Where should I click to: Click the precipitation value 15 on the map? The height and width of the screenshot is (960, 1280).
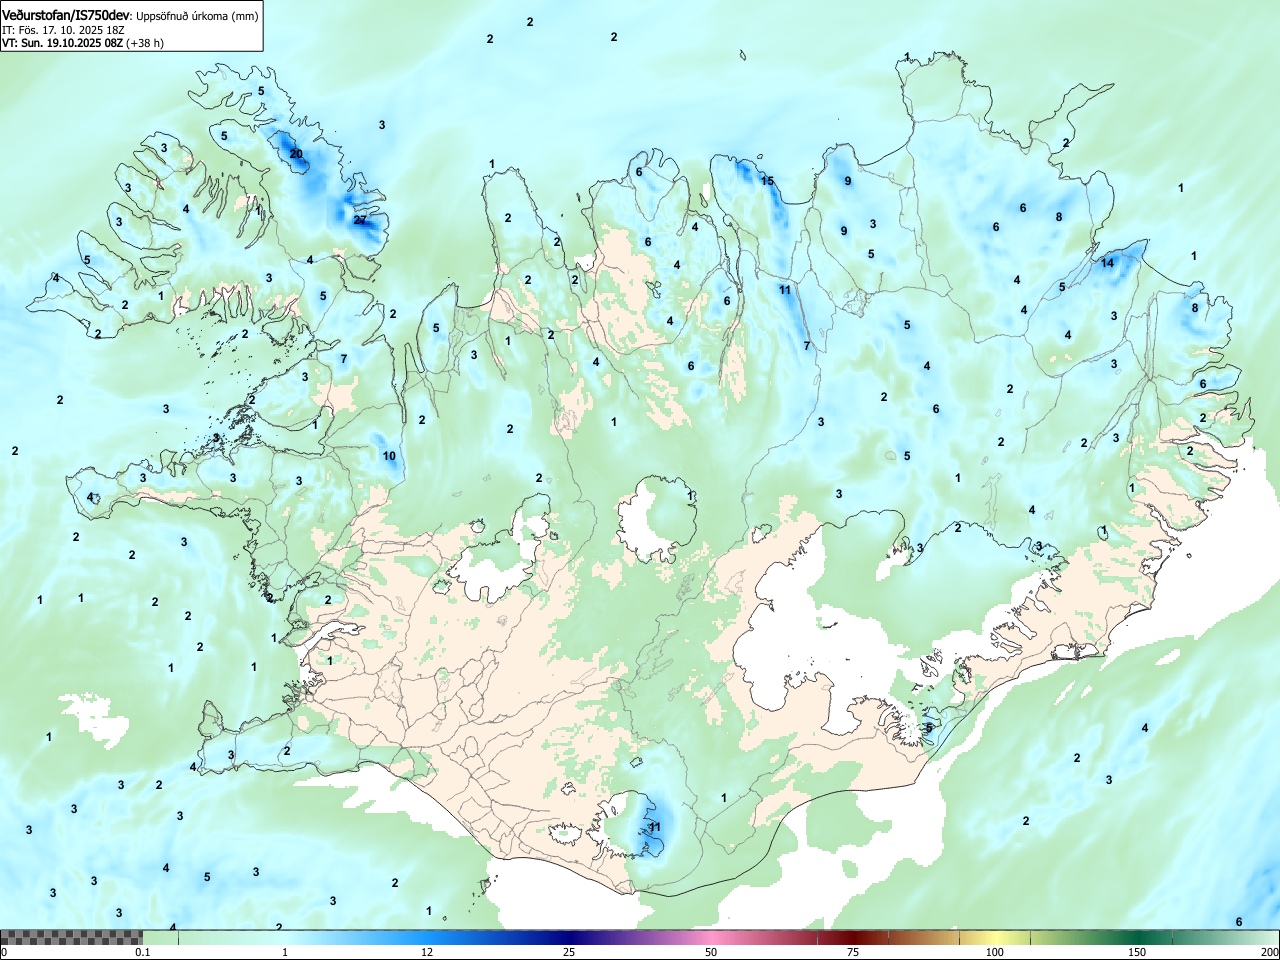click(767, 181)
